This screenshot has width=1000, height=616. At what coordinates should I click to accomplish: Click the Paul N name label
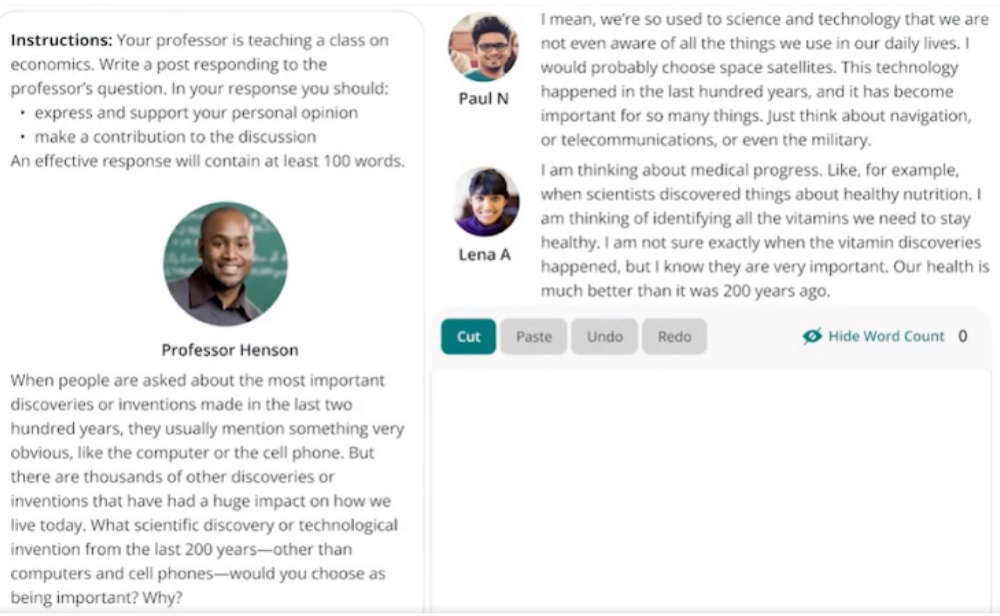(483, 99)
